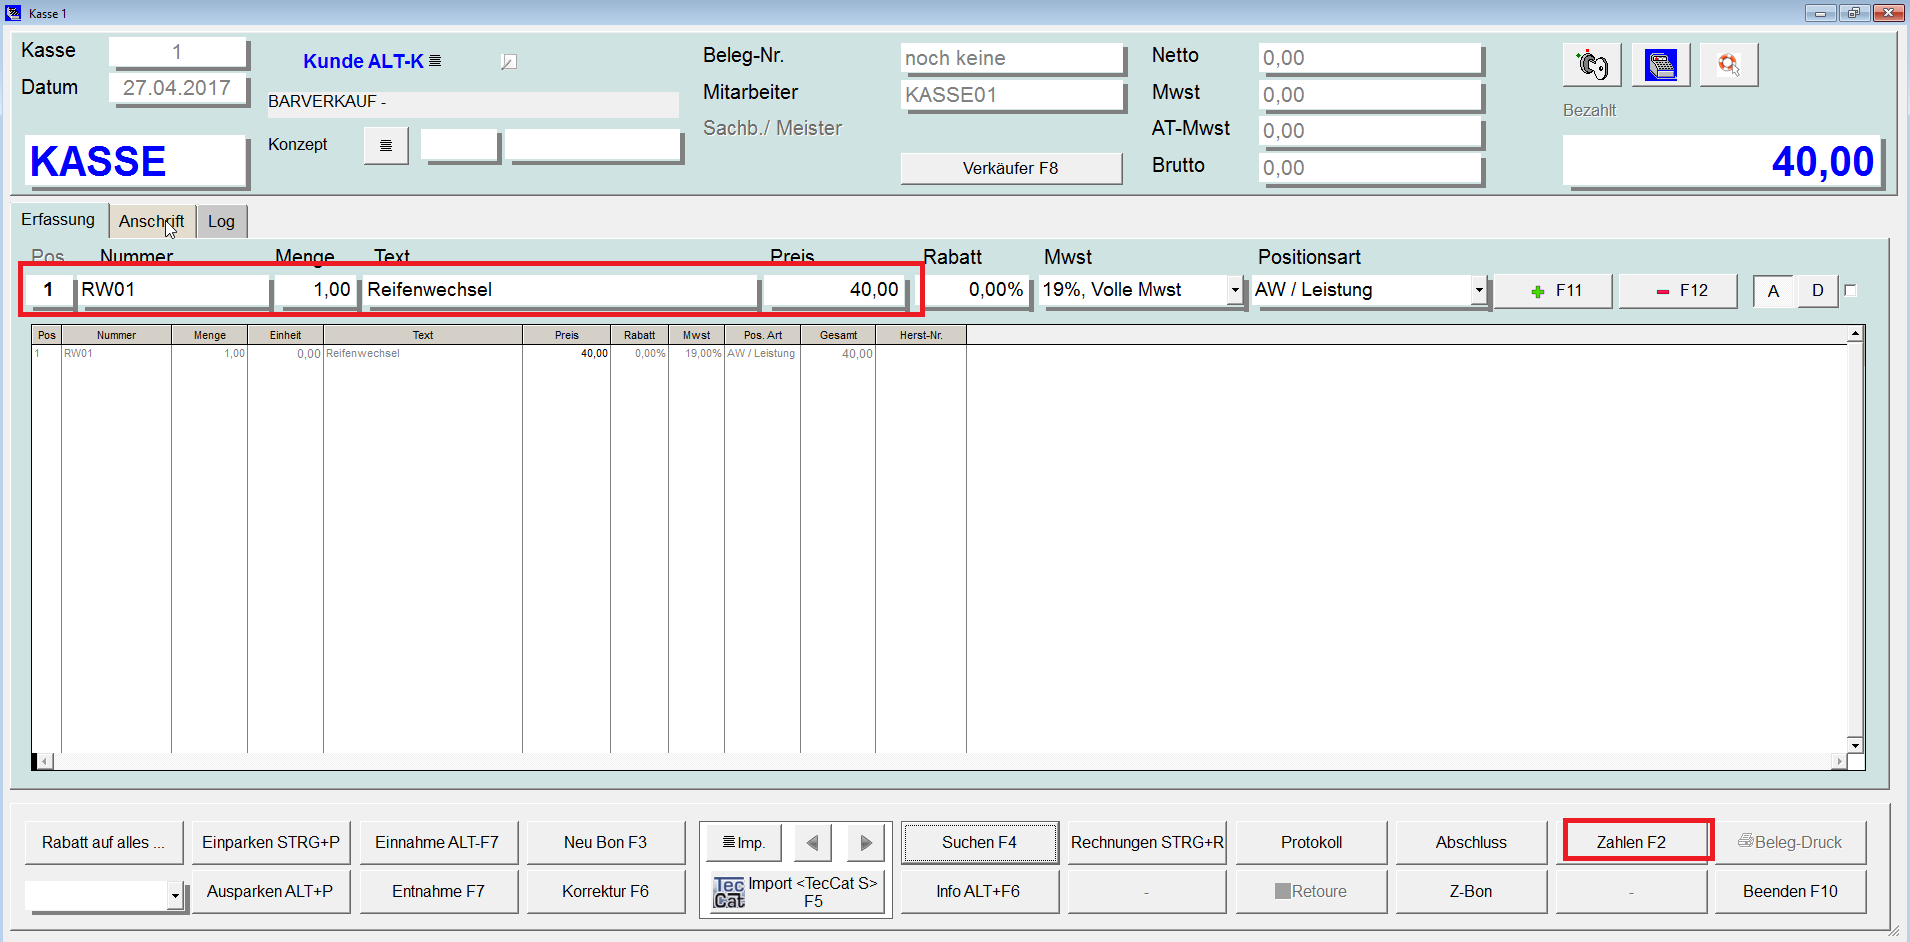The width and height of the screenshot is (1910, 942).
Task: Remove position with red minus F12
Action: [x=1680, y=291]
